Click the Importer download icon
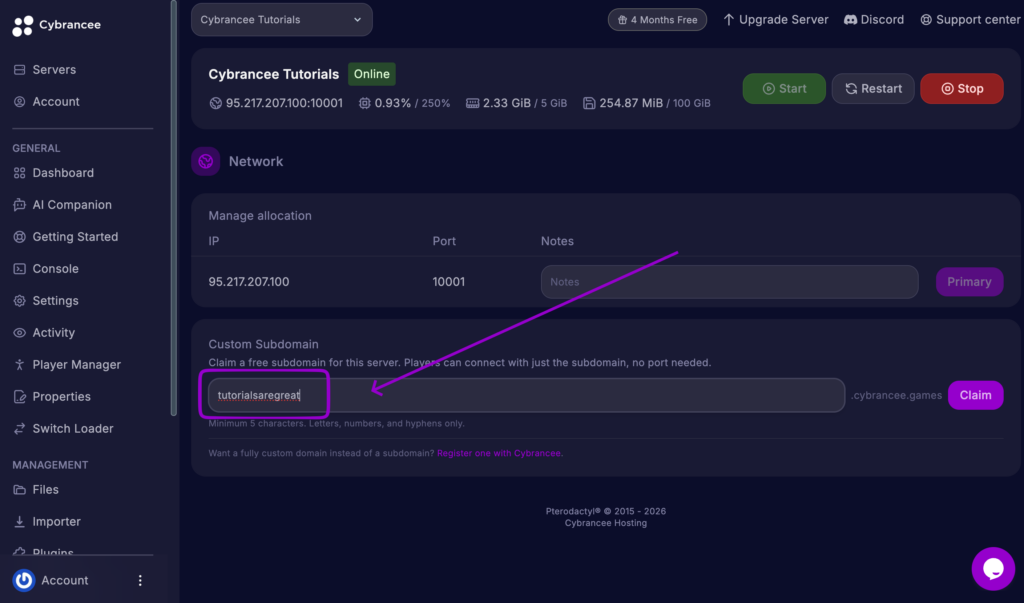Image resolution: width=1024 pixels, height=603 pixels. coord(20,521)
